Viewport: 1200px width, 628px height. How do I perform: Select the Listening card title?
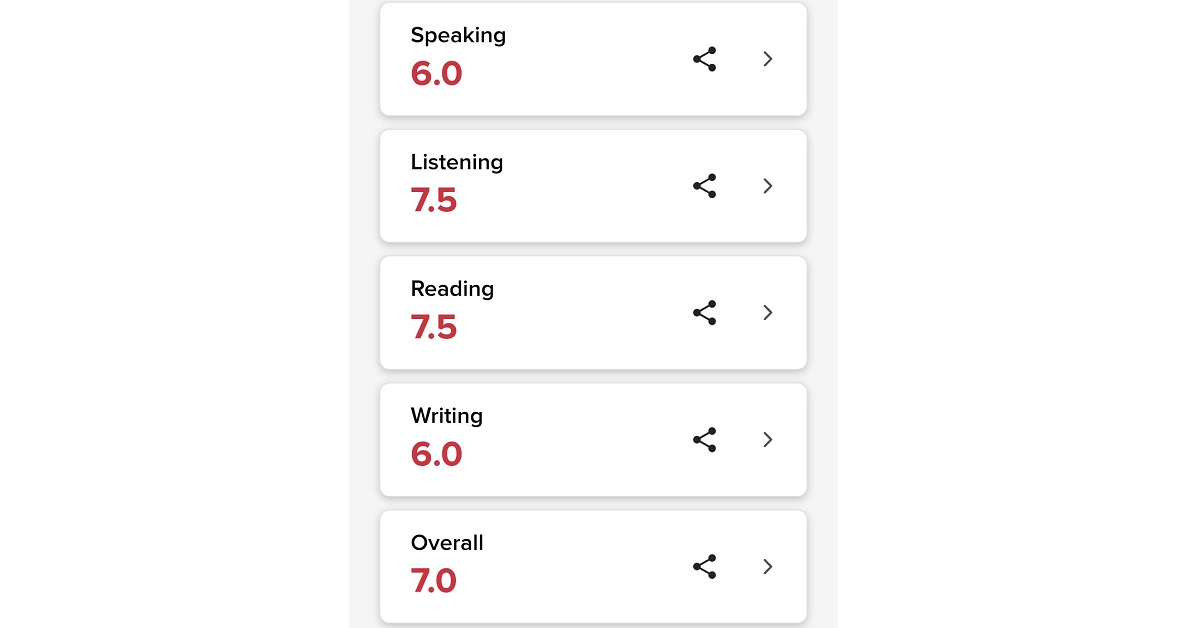point(457,162)
